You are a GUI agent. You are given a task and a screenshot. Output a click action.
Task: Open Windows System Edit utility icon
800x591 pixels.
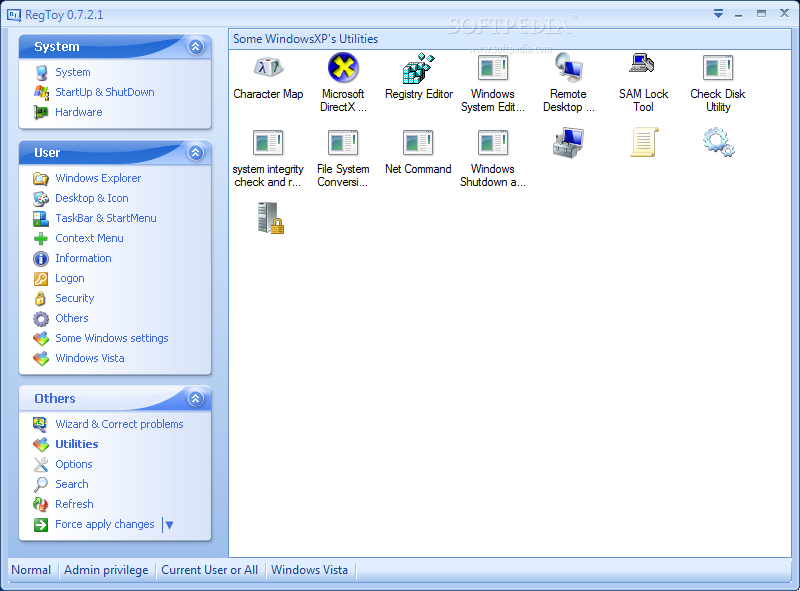[x=493, y=68]
